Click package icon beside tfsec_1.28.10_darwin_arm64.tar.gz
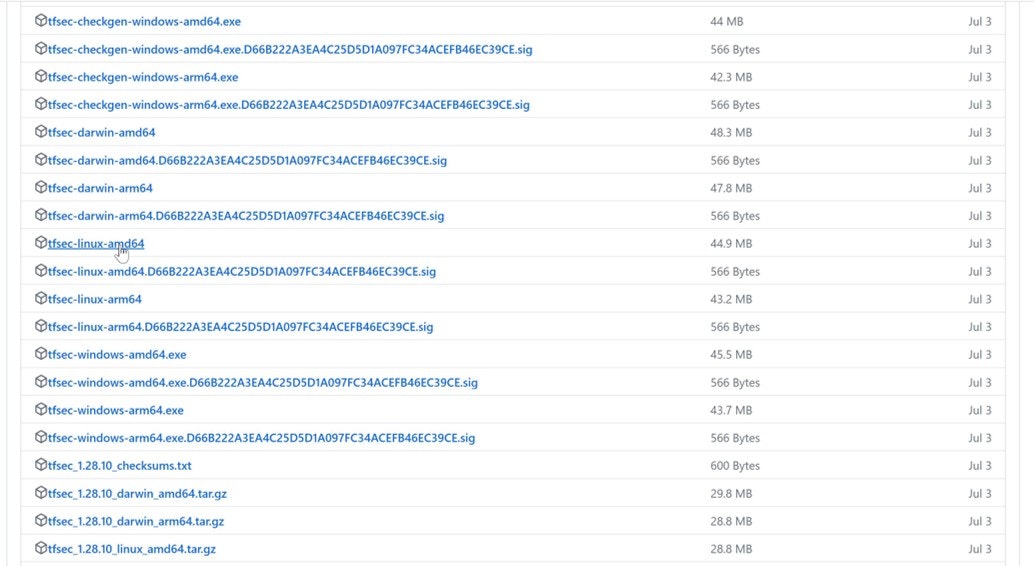Viewport: 1034px width, 566px height. point(41,520)
